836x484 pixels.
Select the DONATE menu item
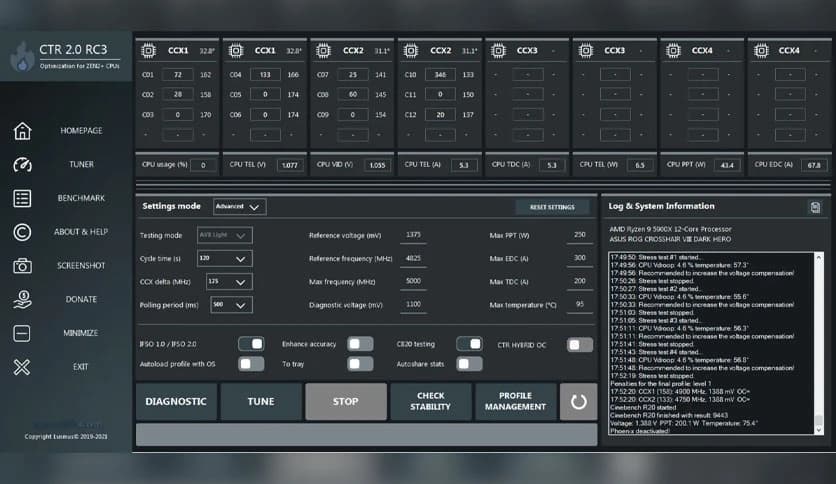pyautogui.click(x=81, y=300)
